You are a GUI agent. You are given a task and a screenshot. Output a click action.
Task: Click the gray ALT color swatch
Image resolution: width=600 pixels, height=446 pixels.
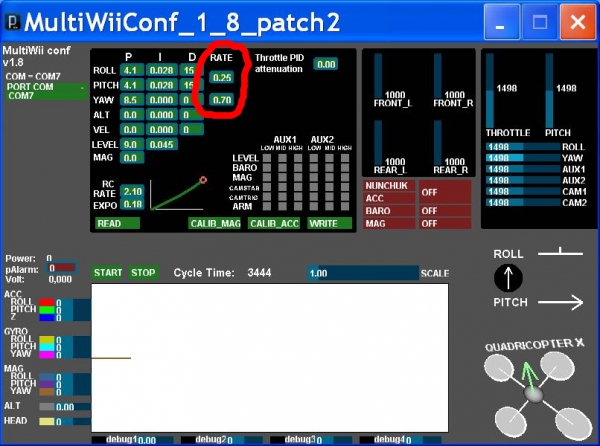click(x=47, y=407)
